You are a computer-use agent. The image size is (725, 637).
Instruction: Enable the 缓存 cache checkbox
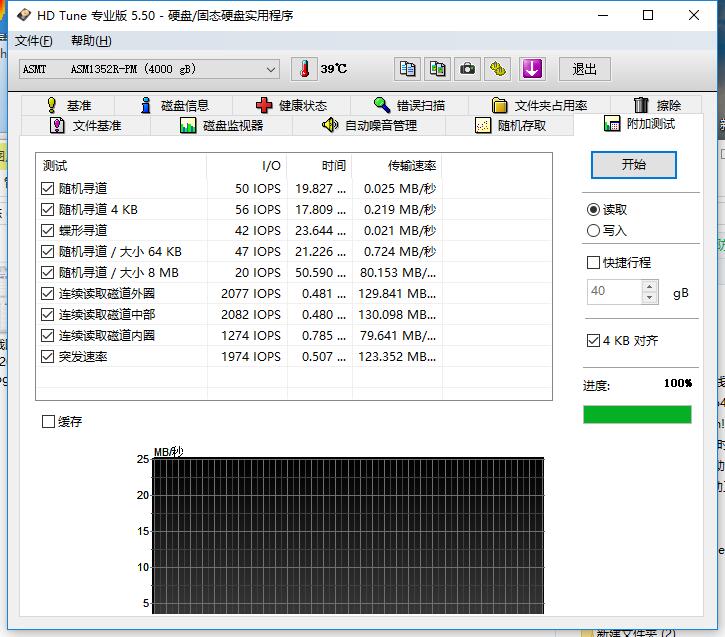pyautogui.click(x=49, y=421)
